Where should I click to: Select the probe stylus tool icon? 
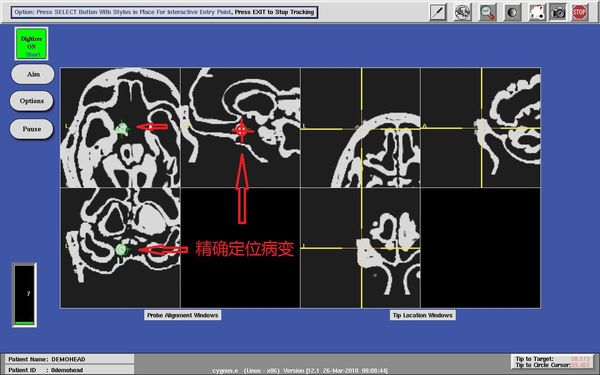tap(438, 12)
